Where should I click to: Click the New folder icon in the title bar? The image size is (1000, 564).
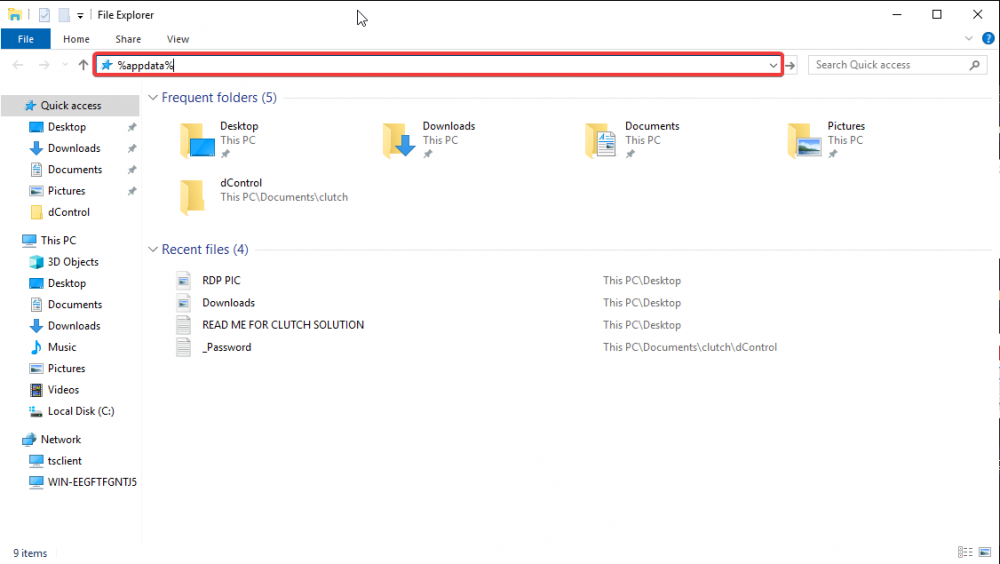click(x=64, y=15)
